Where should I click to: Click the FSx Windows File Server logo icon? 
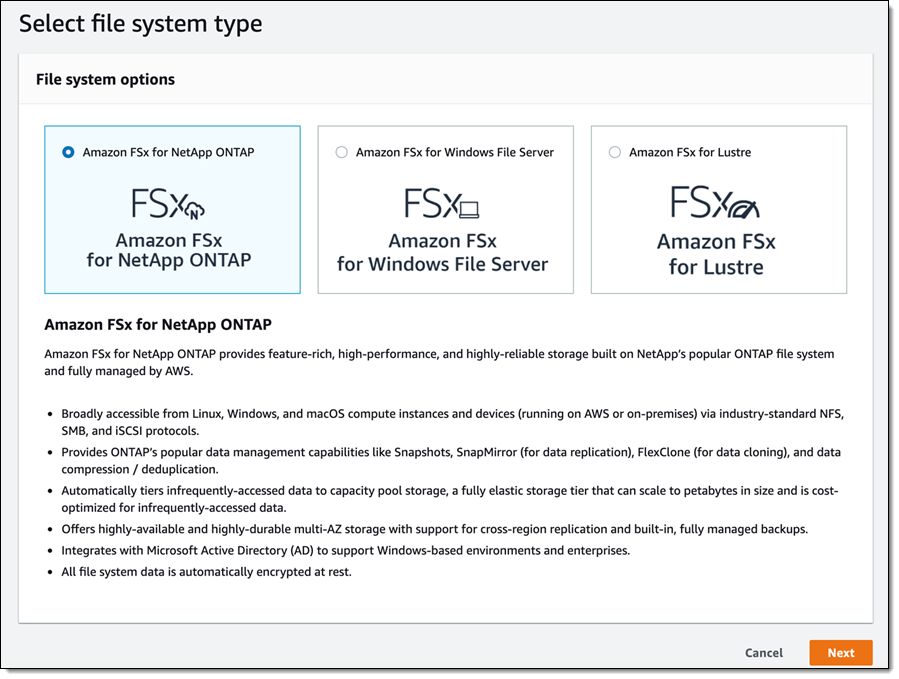(441, 204)
